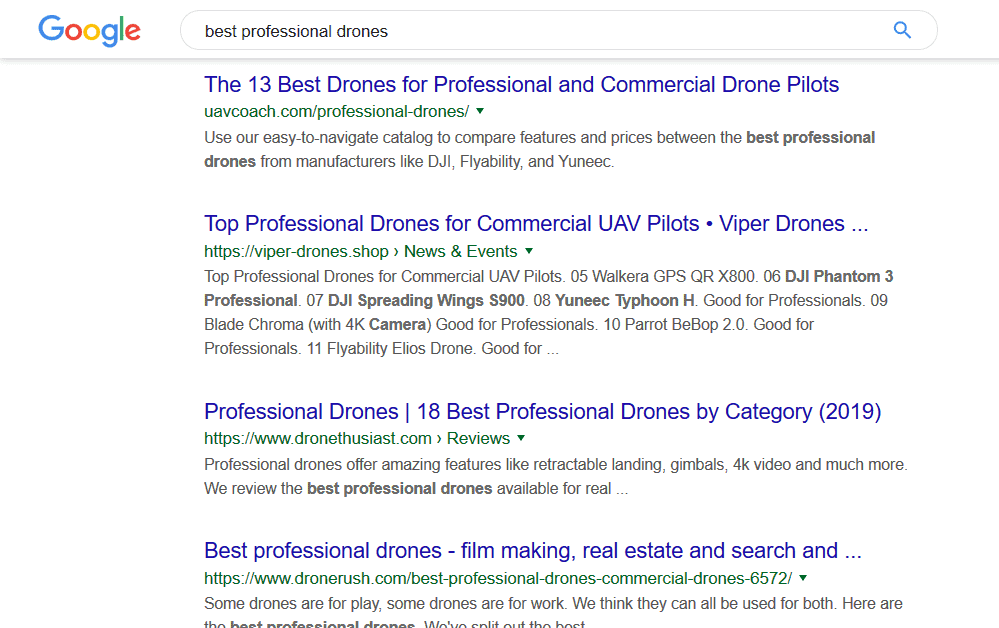Expand dropdown arrow after 'News & Events'
This screenshot has width=999, height=628.
pos(529,251)
